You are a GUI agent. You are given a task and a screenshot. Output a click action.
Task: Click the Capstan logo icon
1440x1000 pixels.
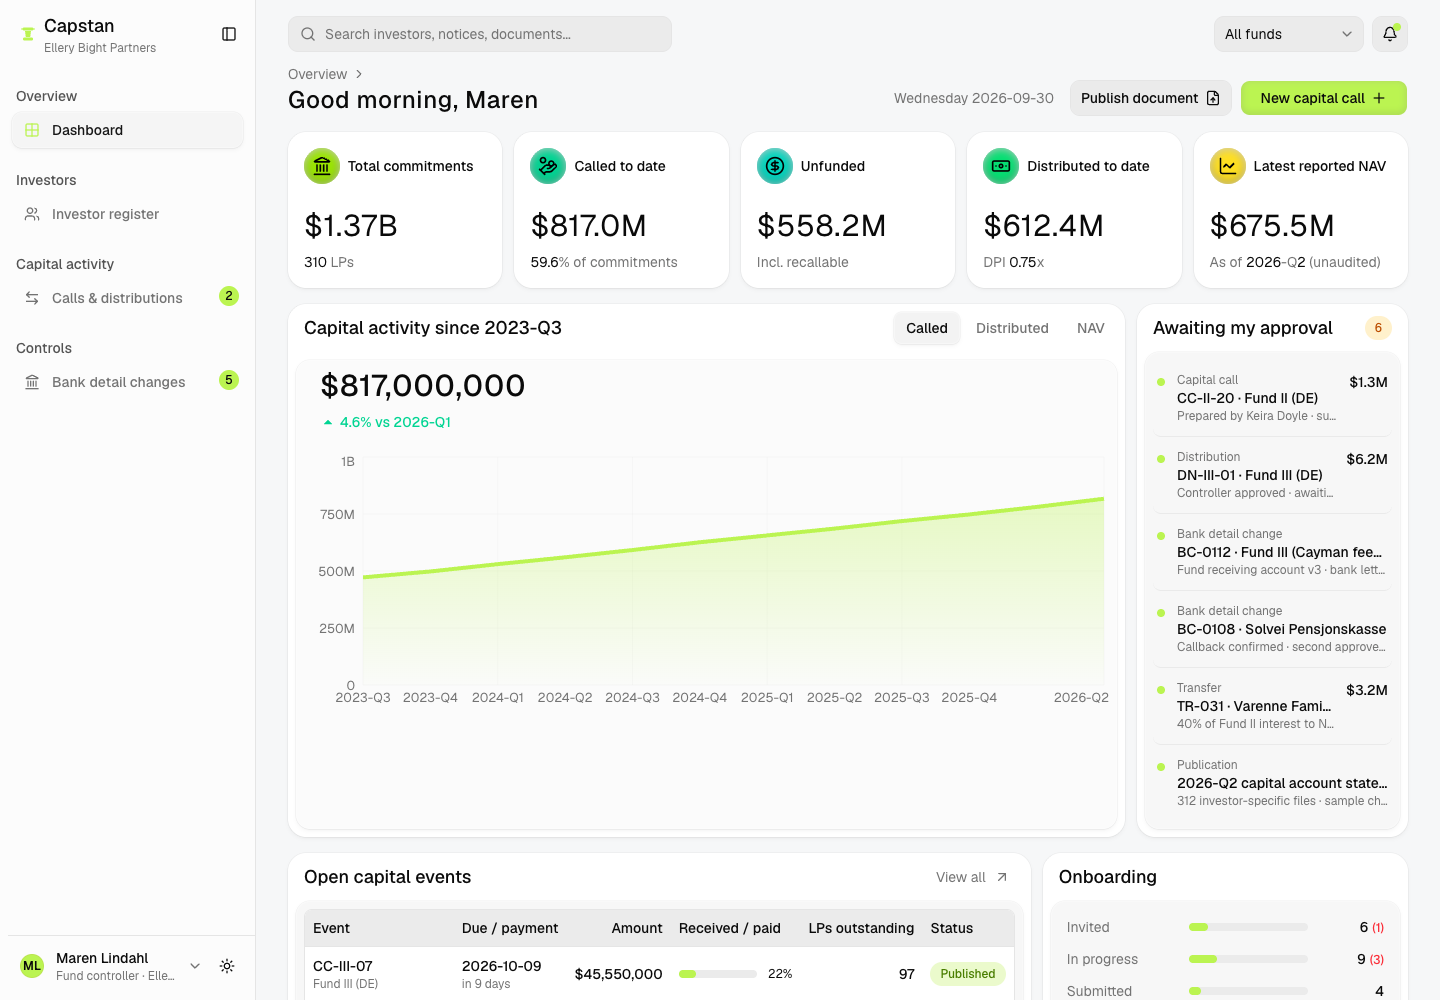(28, 34)
